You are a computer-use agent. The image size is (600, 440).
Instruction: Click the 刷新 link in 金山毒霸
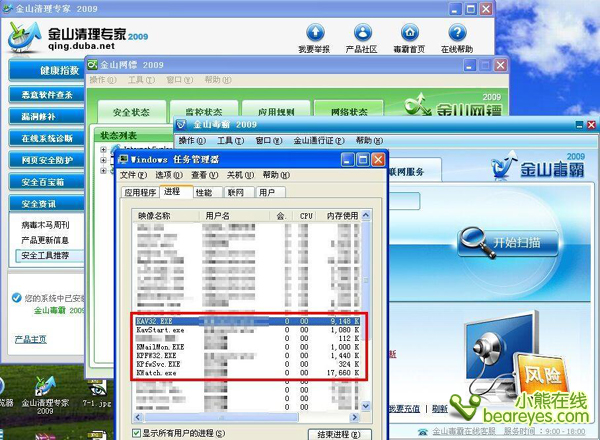tap(440, 409)
